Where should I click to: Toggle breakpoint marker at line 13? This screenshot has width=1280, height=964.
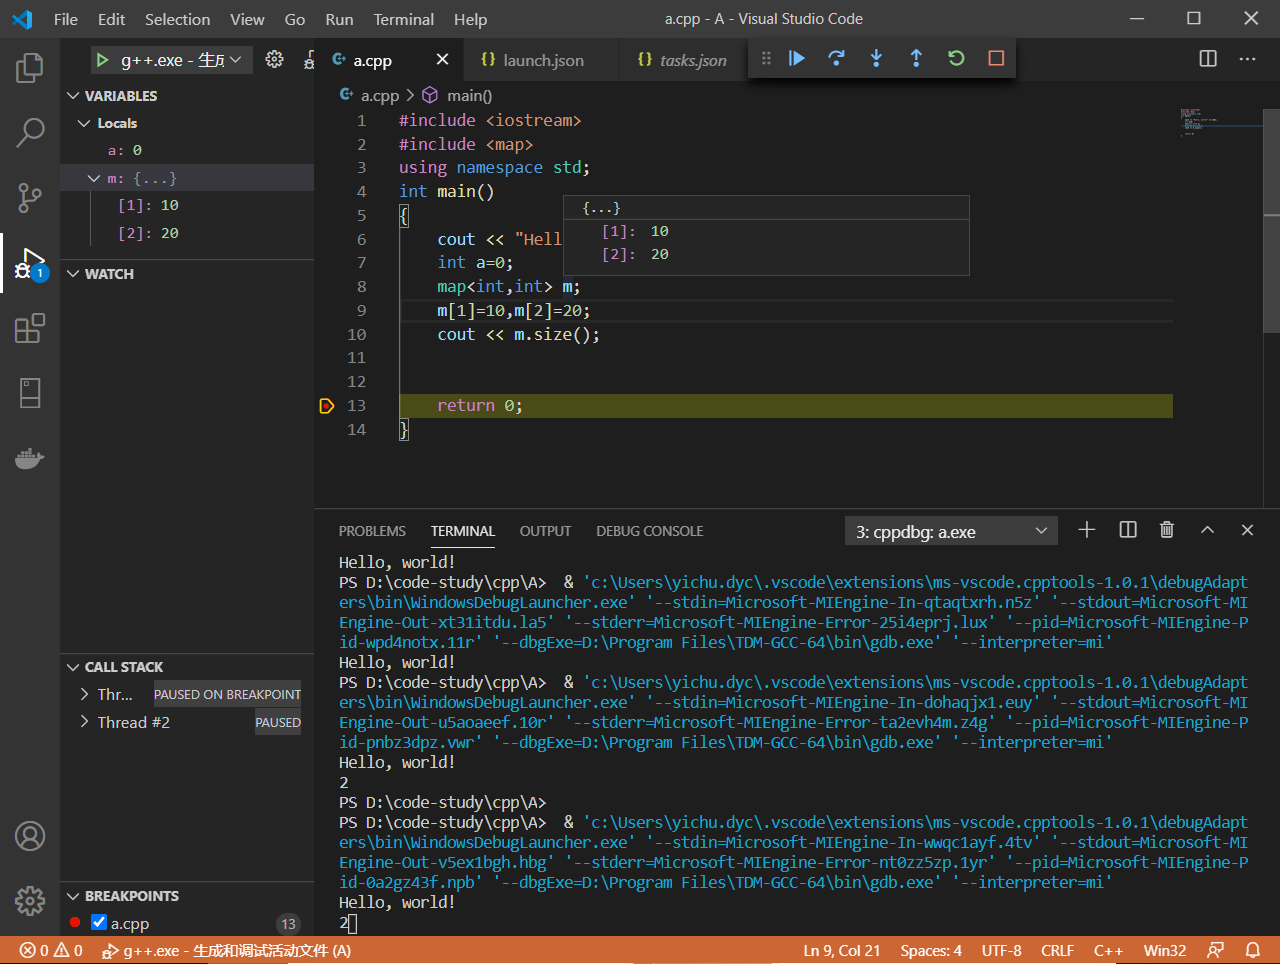pyautogui.click(x=327, y=406)
